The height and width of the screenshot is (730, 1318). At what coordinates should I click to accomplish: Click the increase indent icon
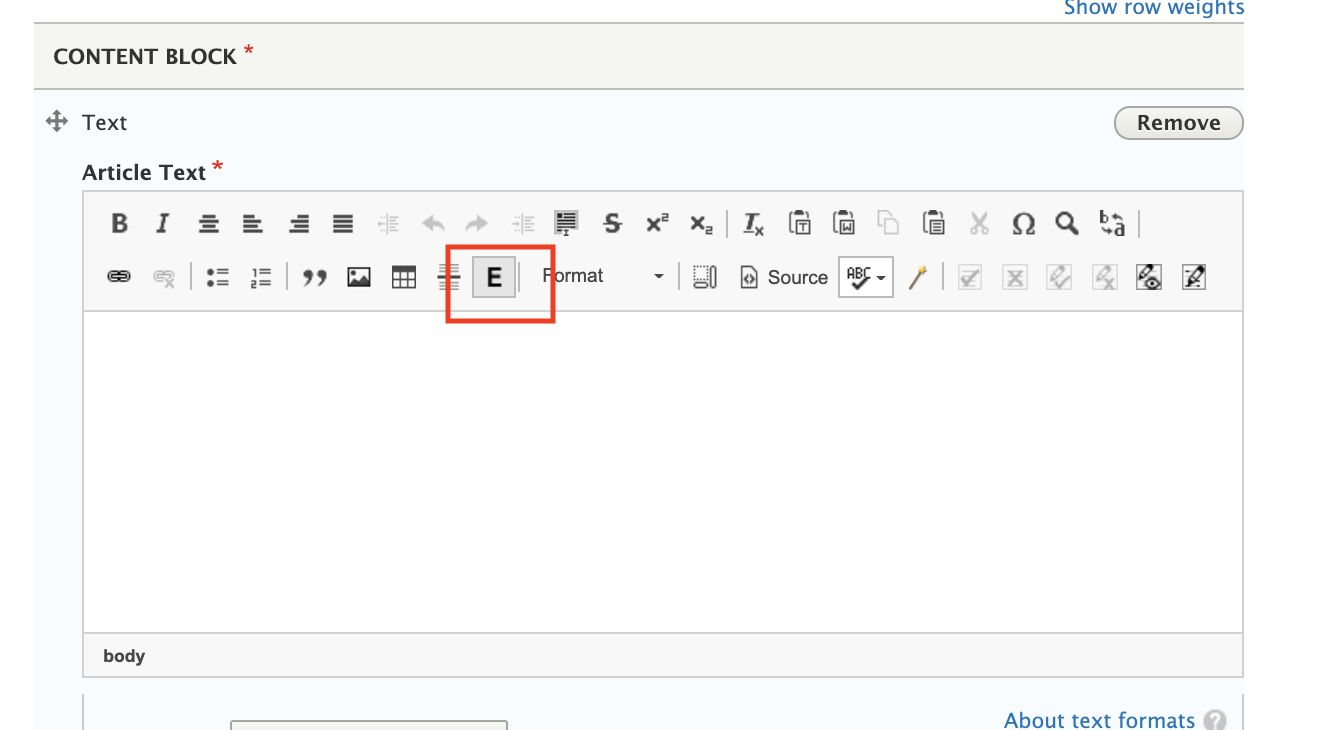pyautogui.click(x=522, y=223)
